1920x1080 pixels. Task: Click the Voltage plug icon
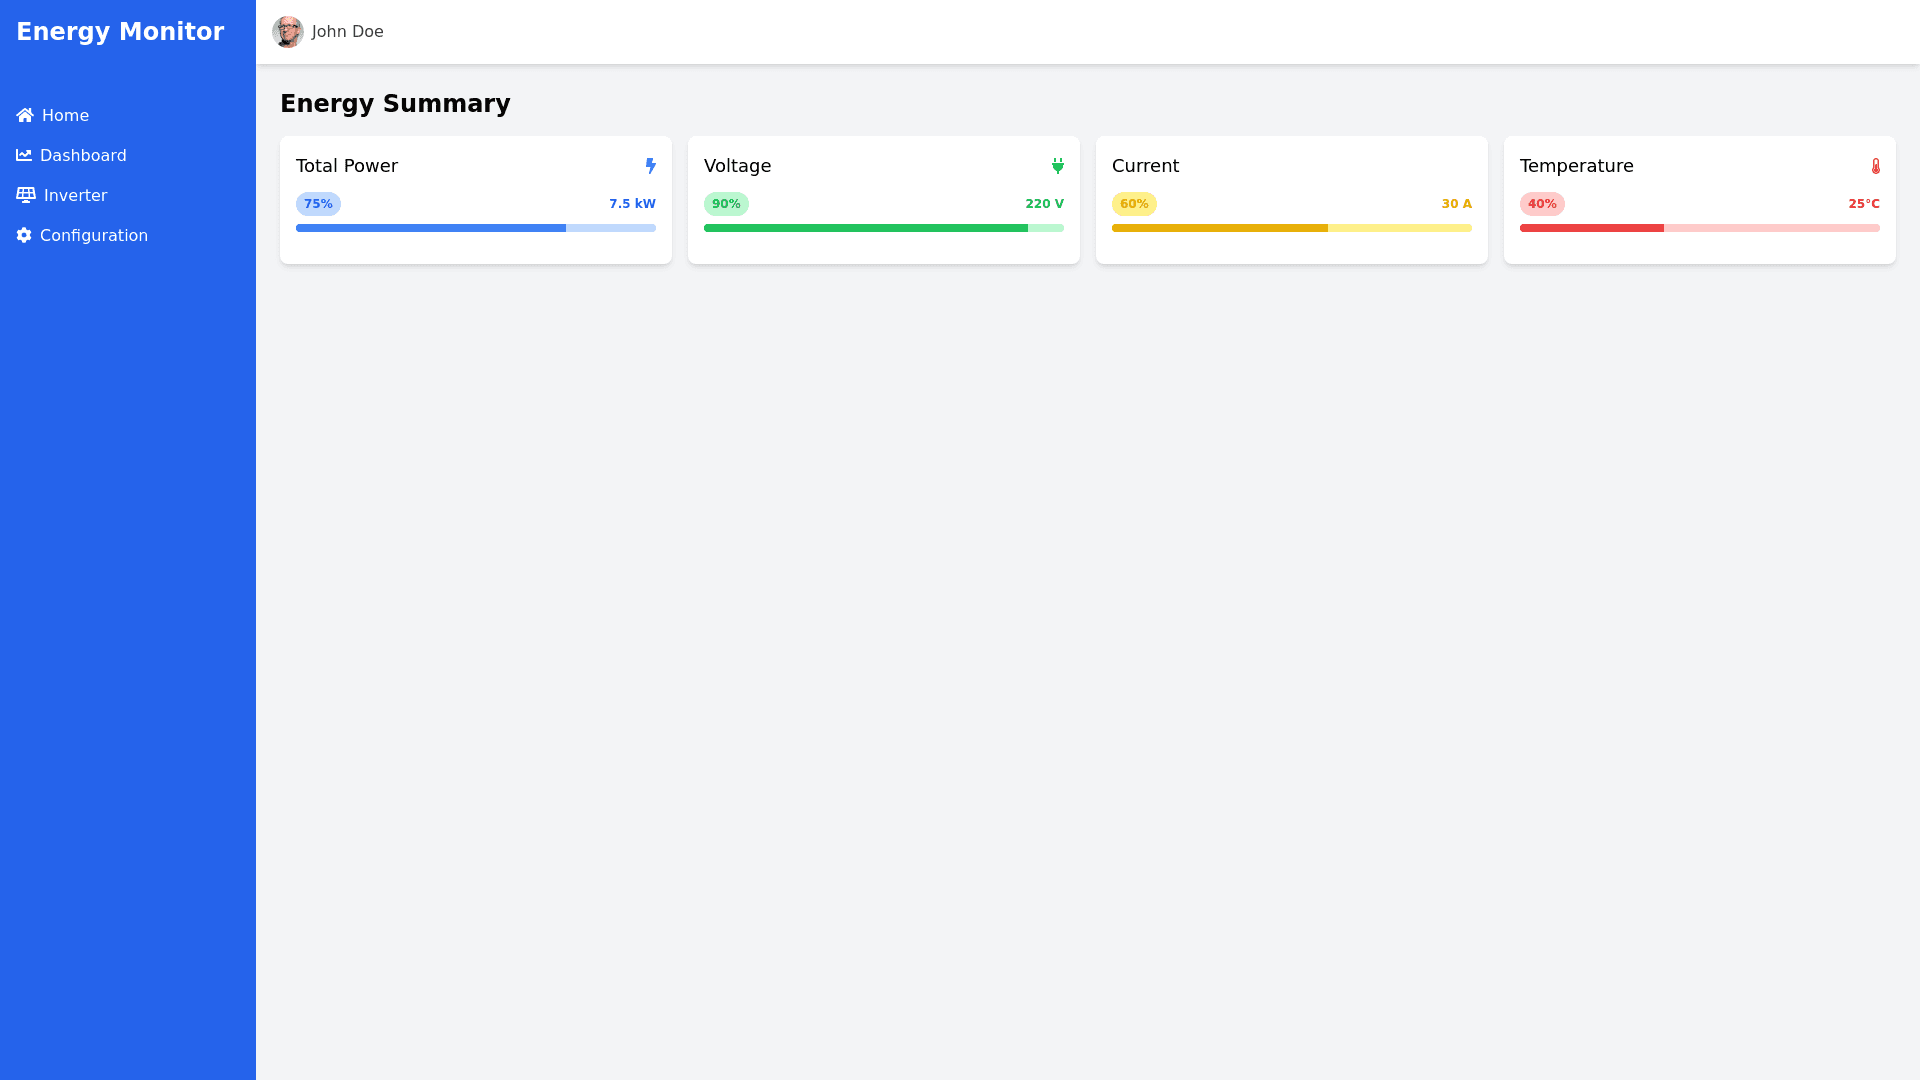coord(1057,166)
